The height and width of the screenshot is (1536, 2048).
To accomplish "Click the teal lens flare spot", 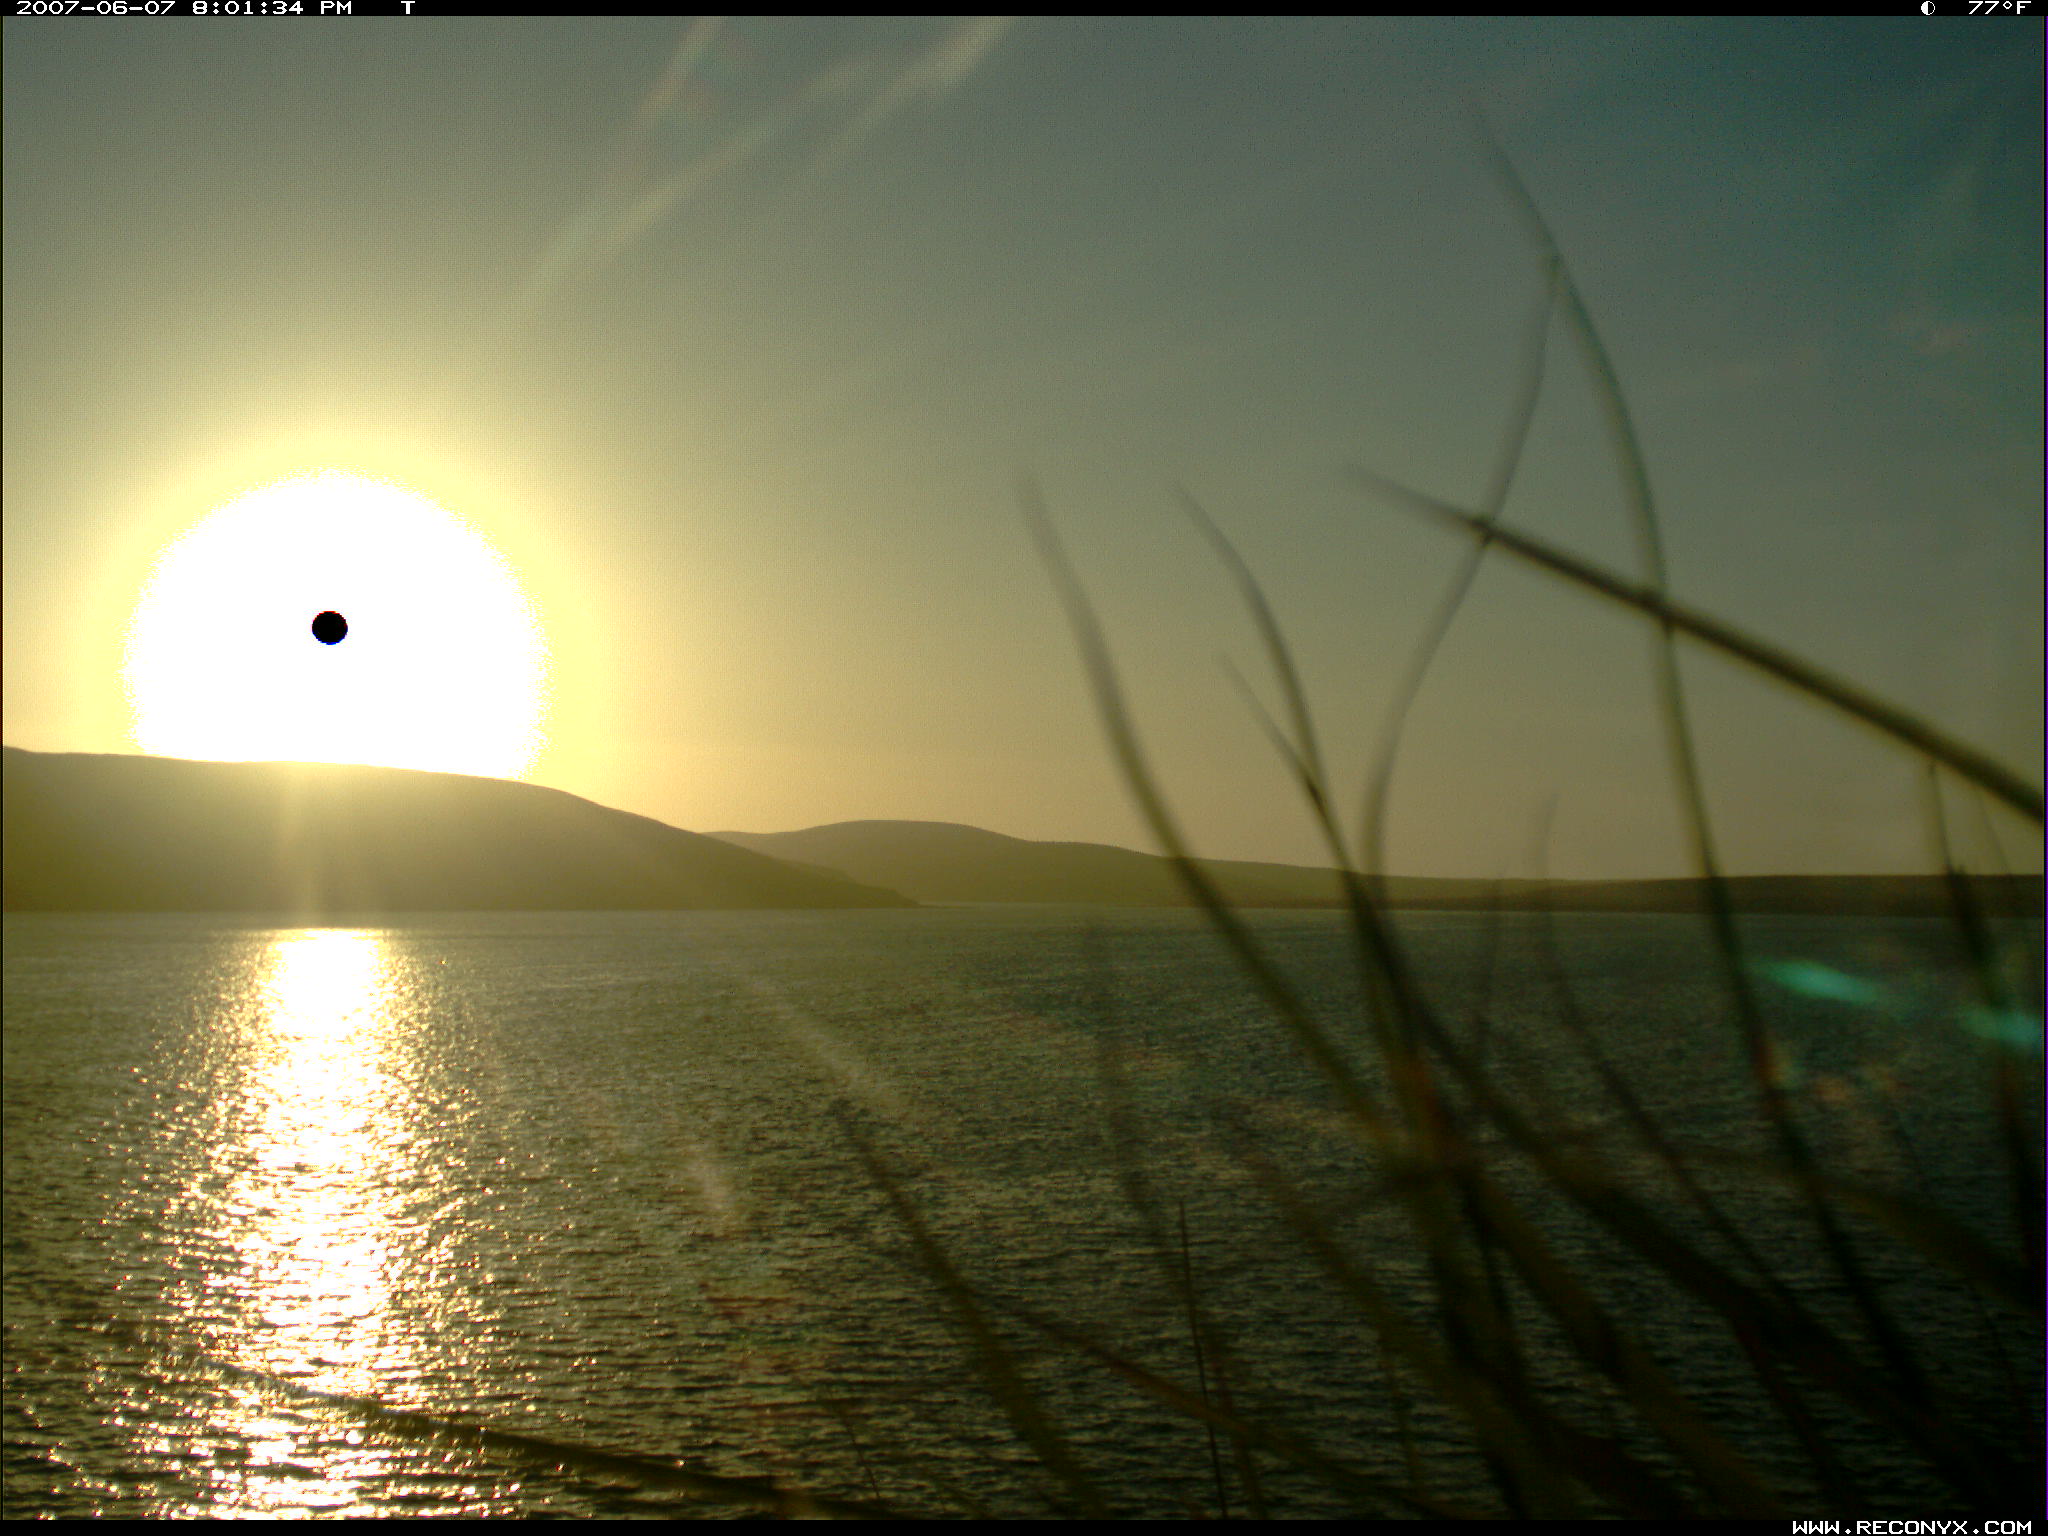I will tap(1820, 980).
